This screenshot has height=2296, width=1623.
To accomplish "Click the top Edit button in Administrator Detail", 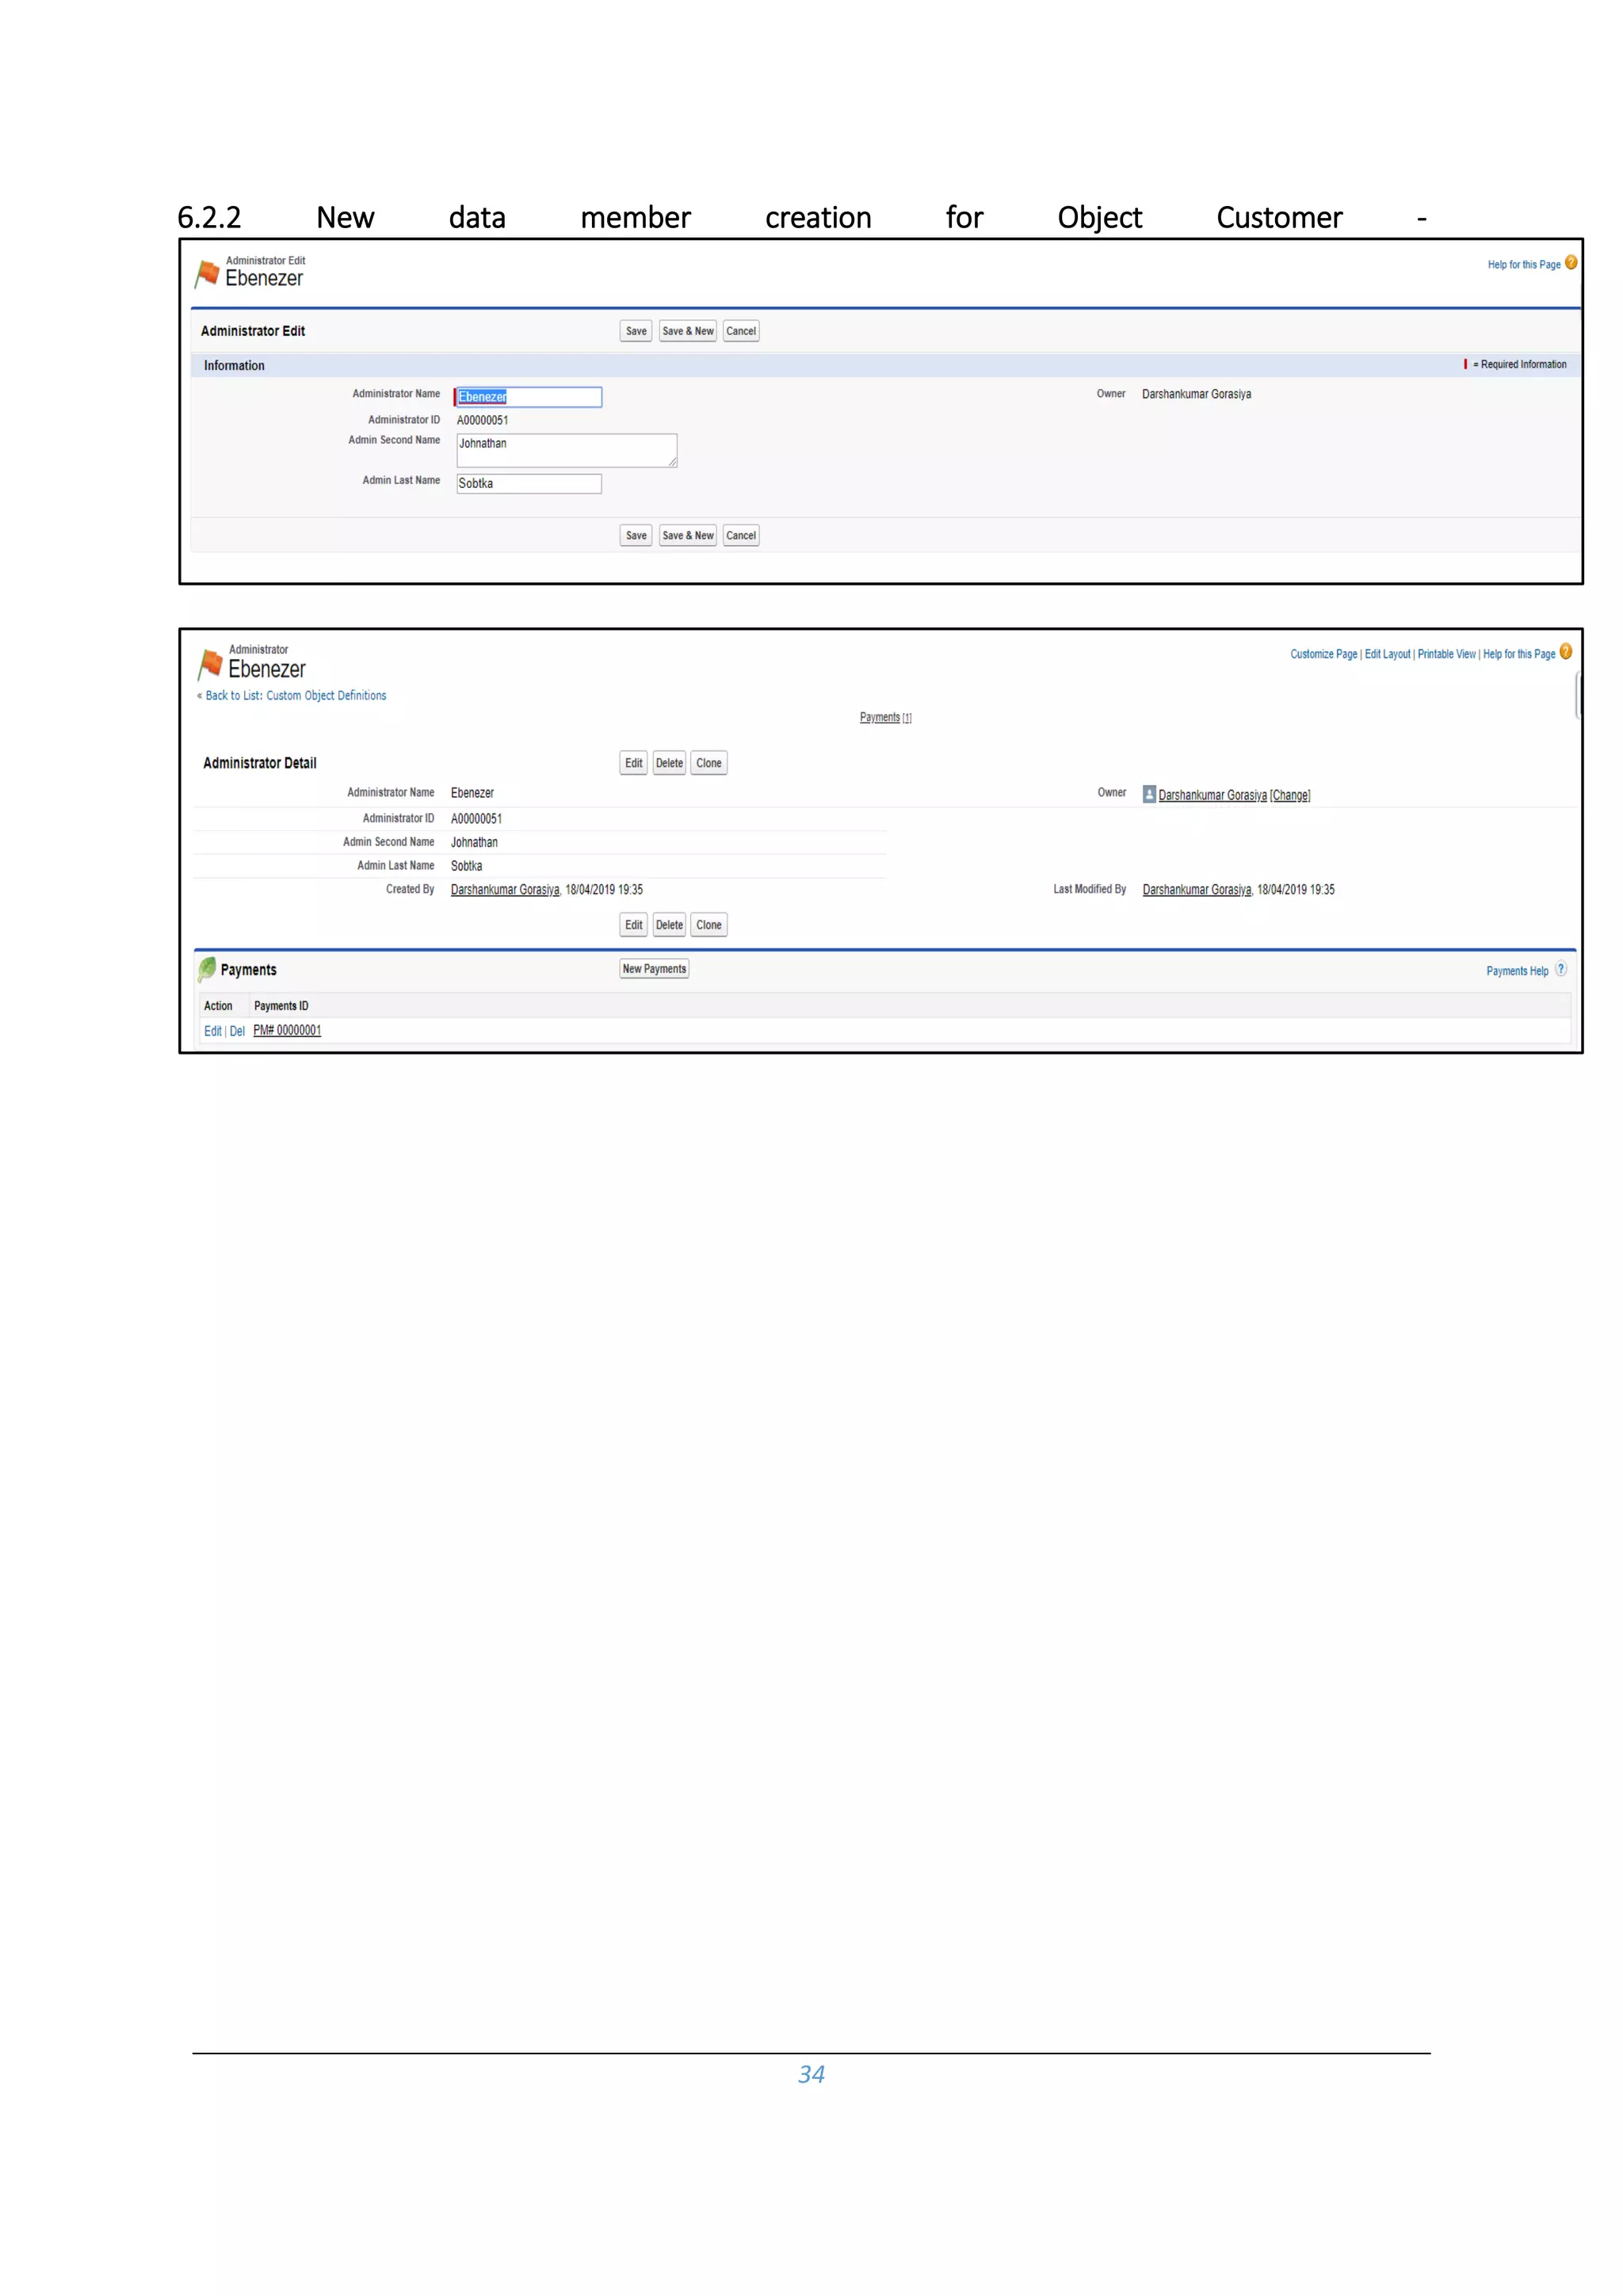I will point(634,763).
